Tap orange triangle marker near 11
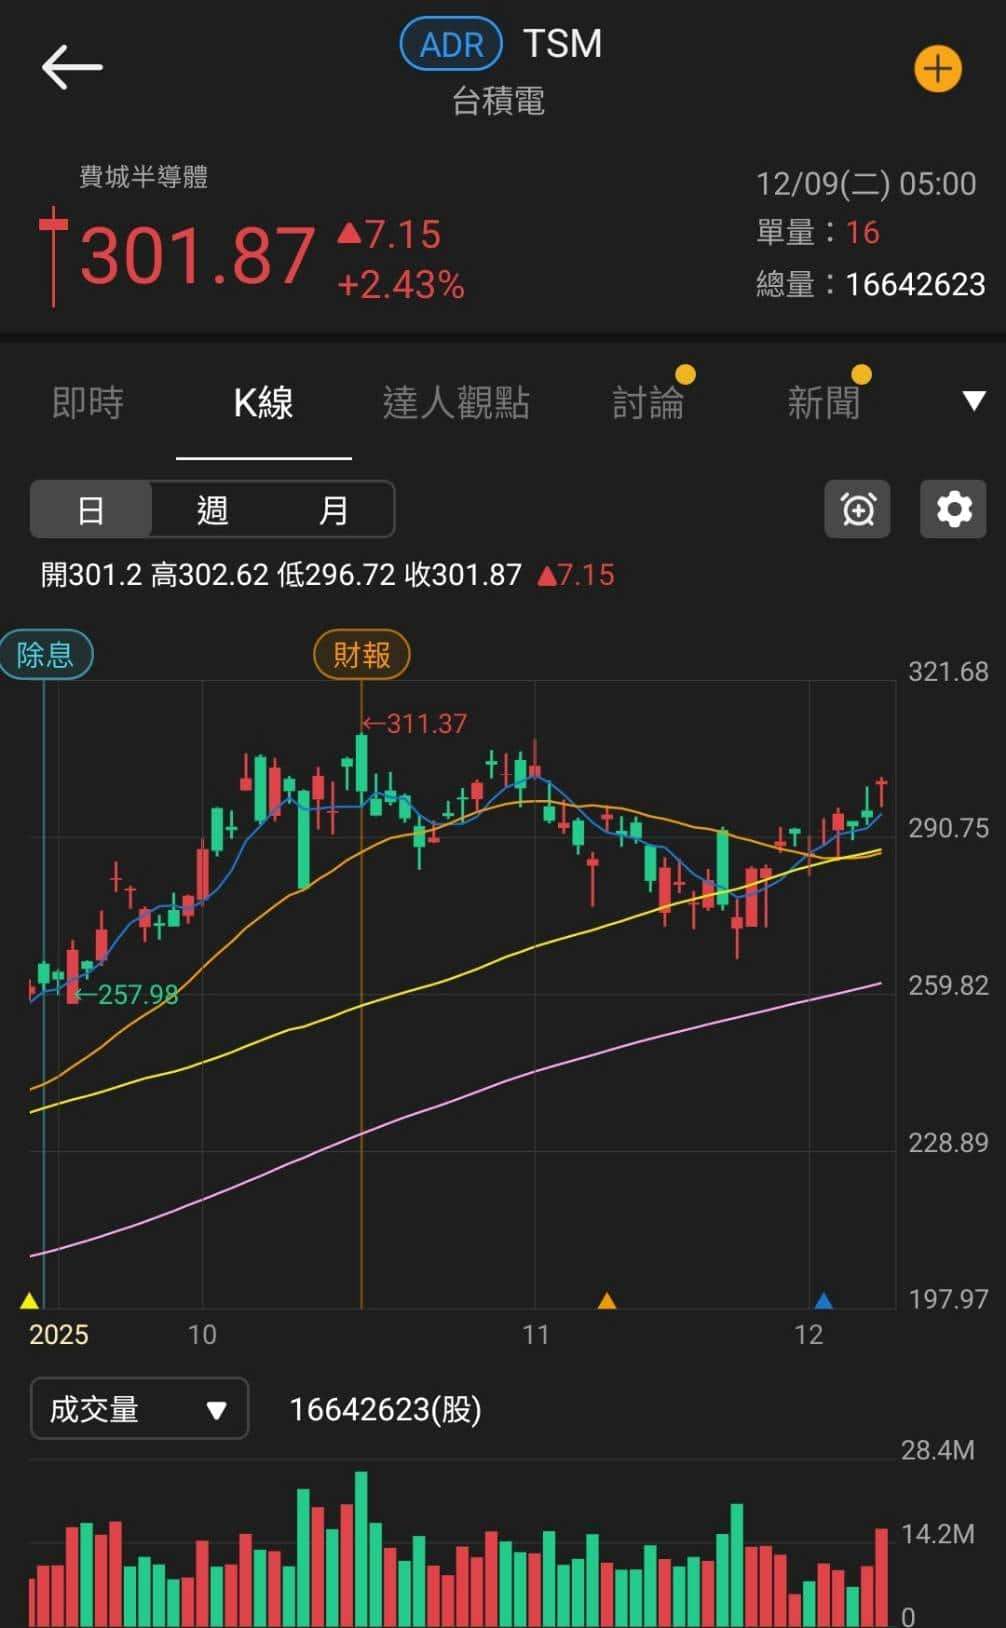This screenshot has width=1006, height=1628. point(606,1300)
